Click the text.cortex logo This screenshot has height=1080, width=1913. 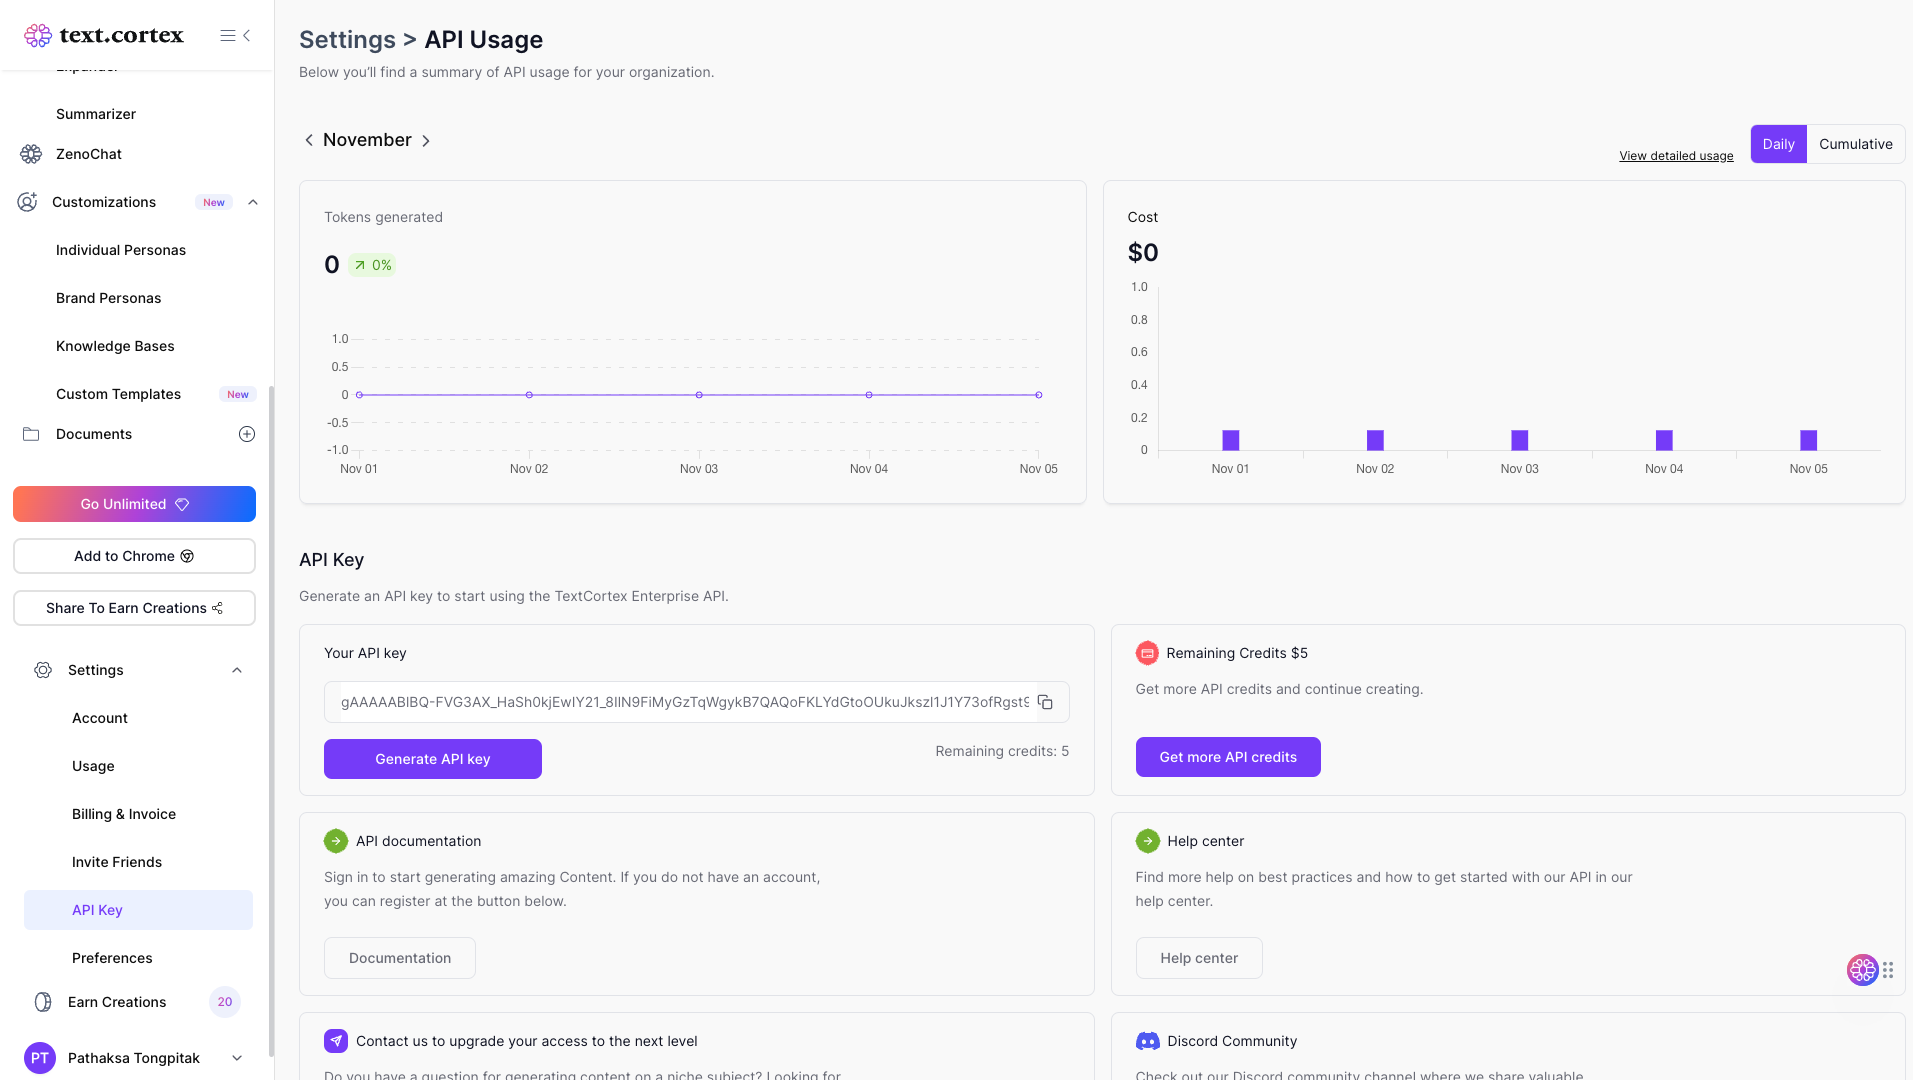click(104, 36)
